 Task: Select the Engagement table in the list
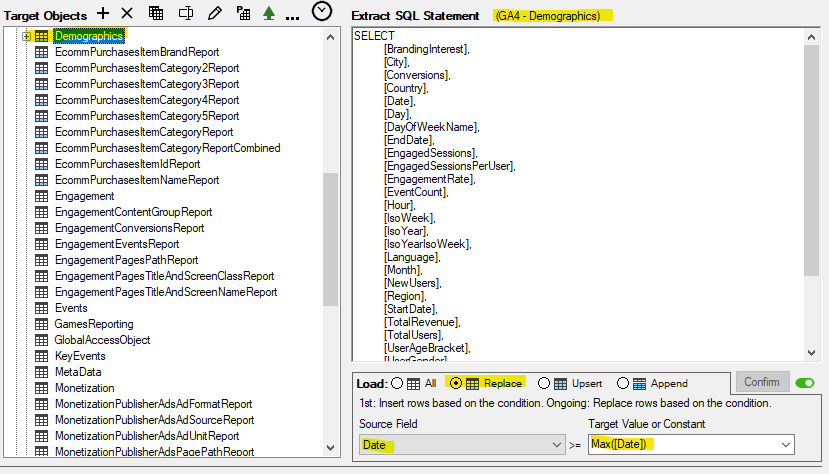(x=84, y=196)
